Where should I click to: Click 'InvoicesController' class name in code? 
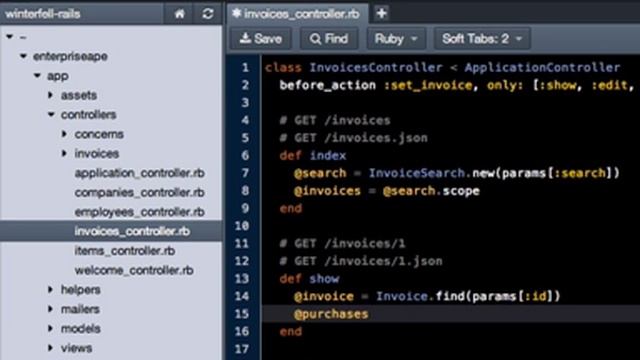pyautogui.click(x=376, y=67)
